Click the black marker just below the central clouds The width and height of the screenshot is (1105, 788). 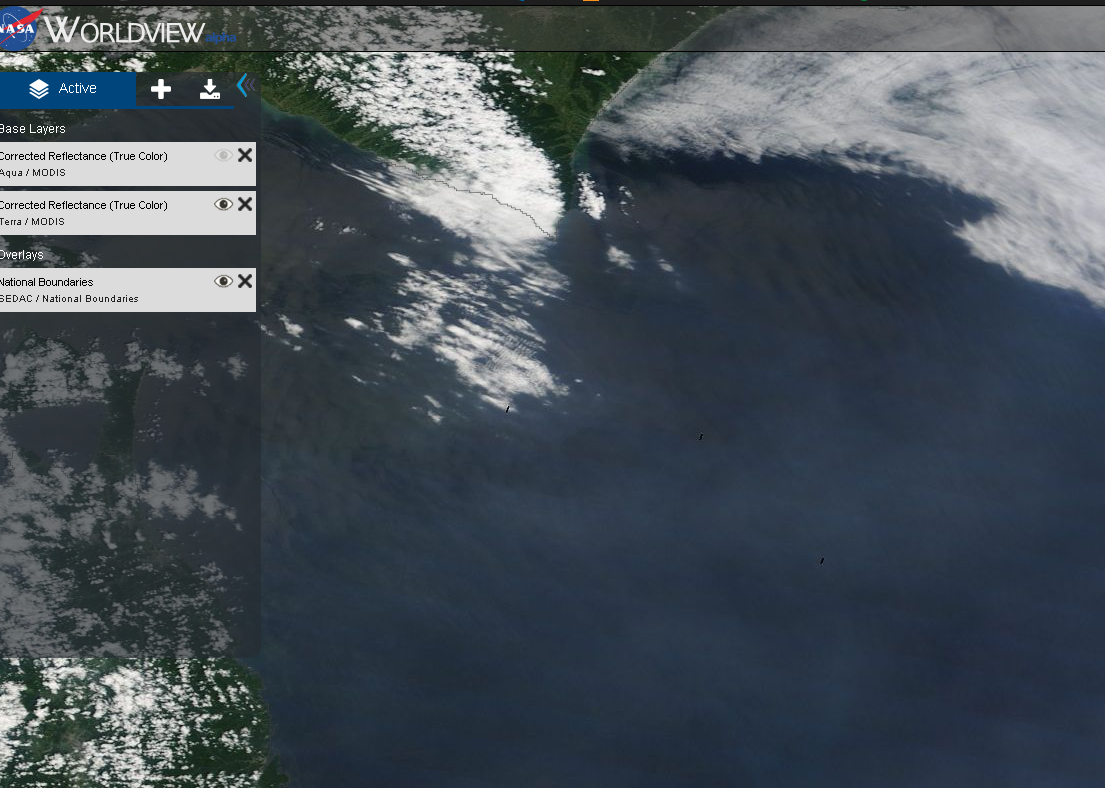pos(507,408)
